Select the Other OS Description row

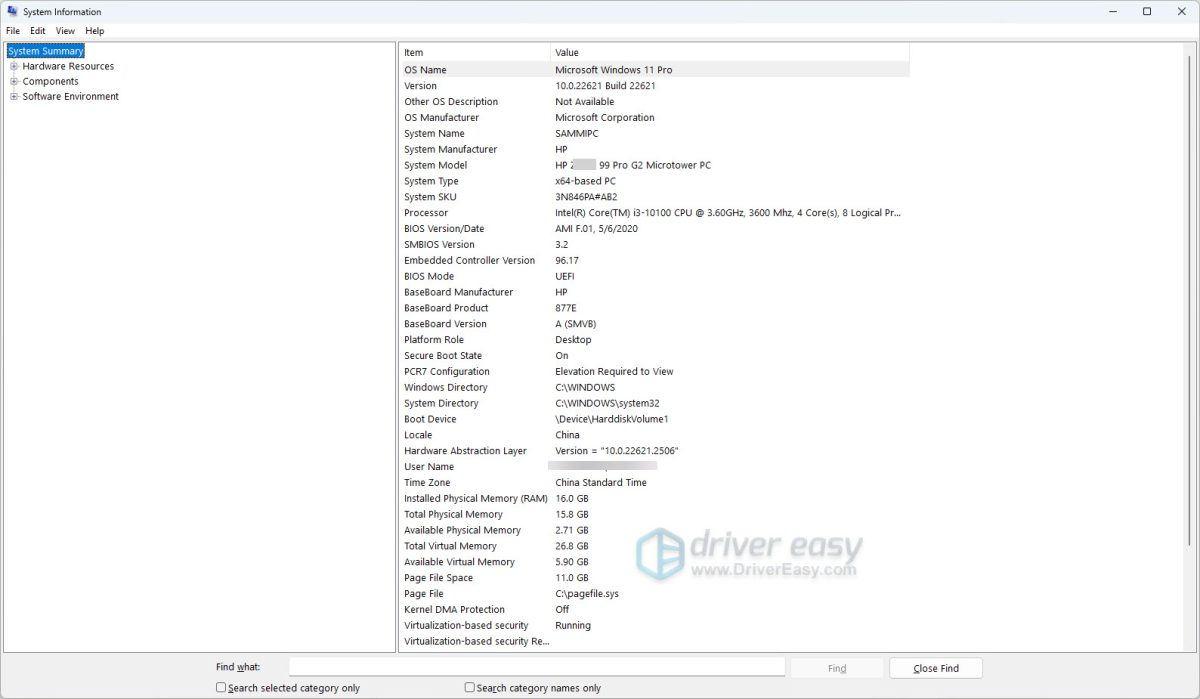point(655,102)
